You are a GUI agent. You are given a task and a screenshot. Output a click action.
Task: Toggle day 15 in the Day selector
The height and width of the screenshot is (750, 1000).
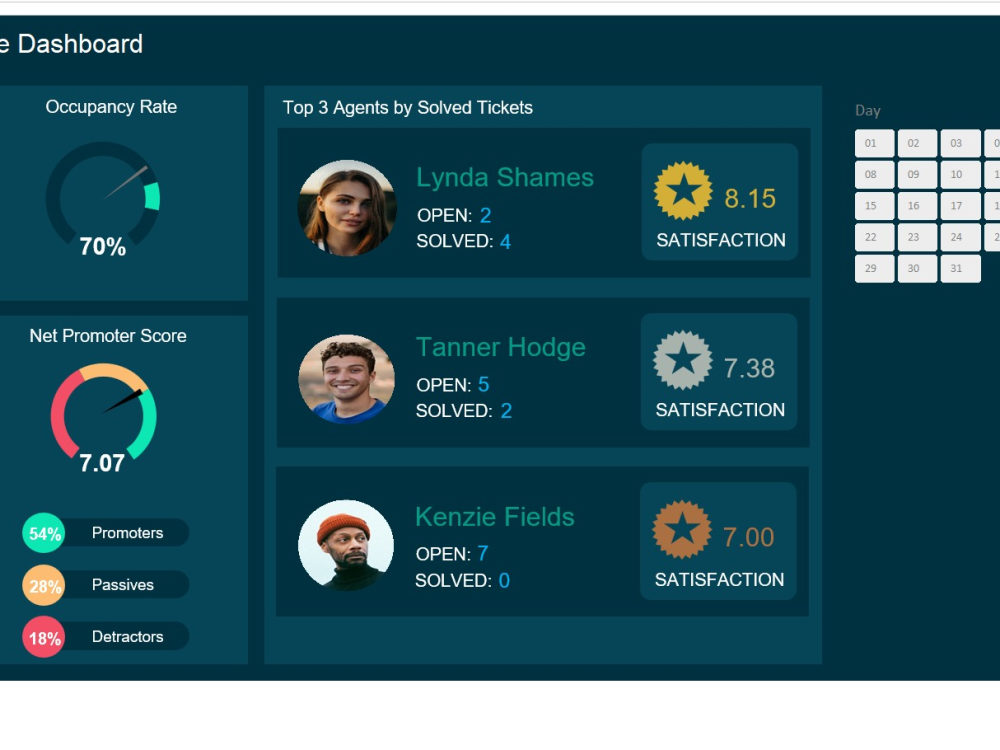[x=871, y=206]
